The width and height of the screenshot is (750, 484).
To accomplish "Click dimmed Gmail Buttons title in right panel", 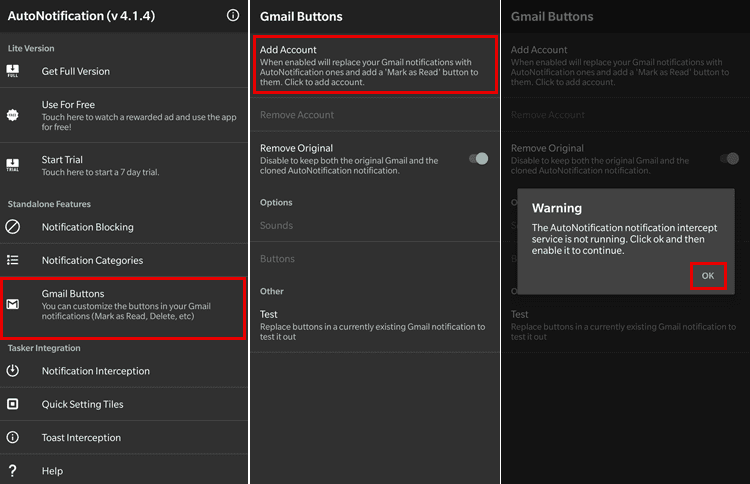I will (552, 16).
